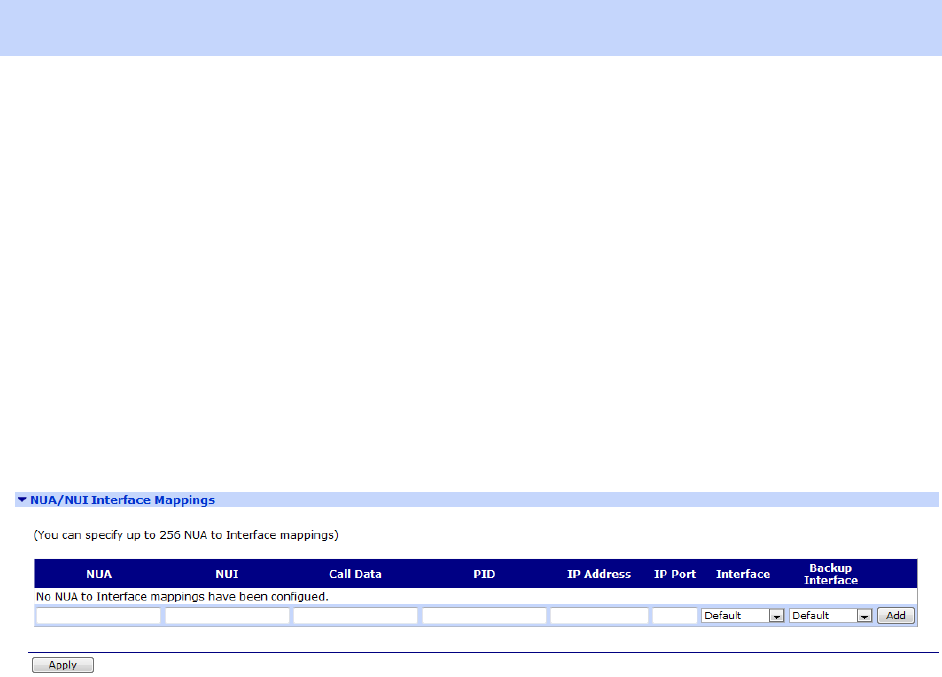The image size is (942, 677).
Task: Click the NUI input field
Action: tap(227, 616)
